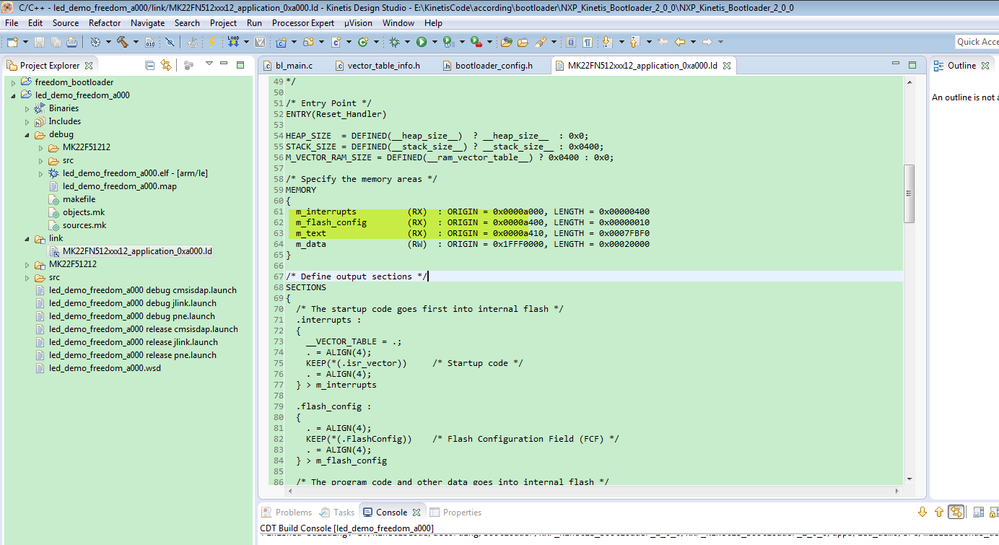Viewport: 999px width, 545px height.
Task: Click the New C source file icon
Action: coord(336,42)
